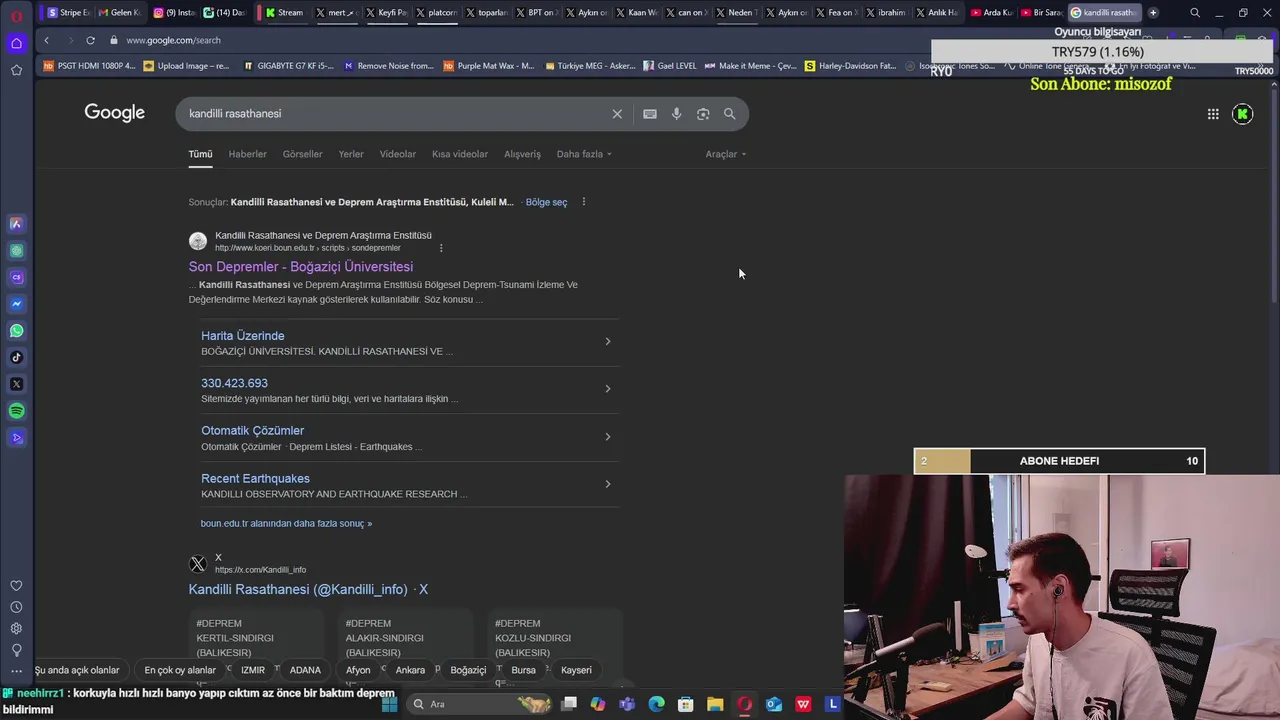Click the Windows taskbar search box
The image size is (1280, 720).
pos(480,704)
